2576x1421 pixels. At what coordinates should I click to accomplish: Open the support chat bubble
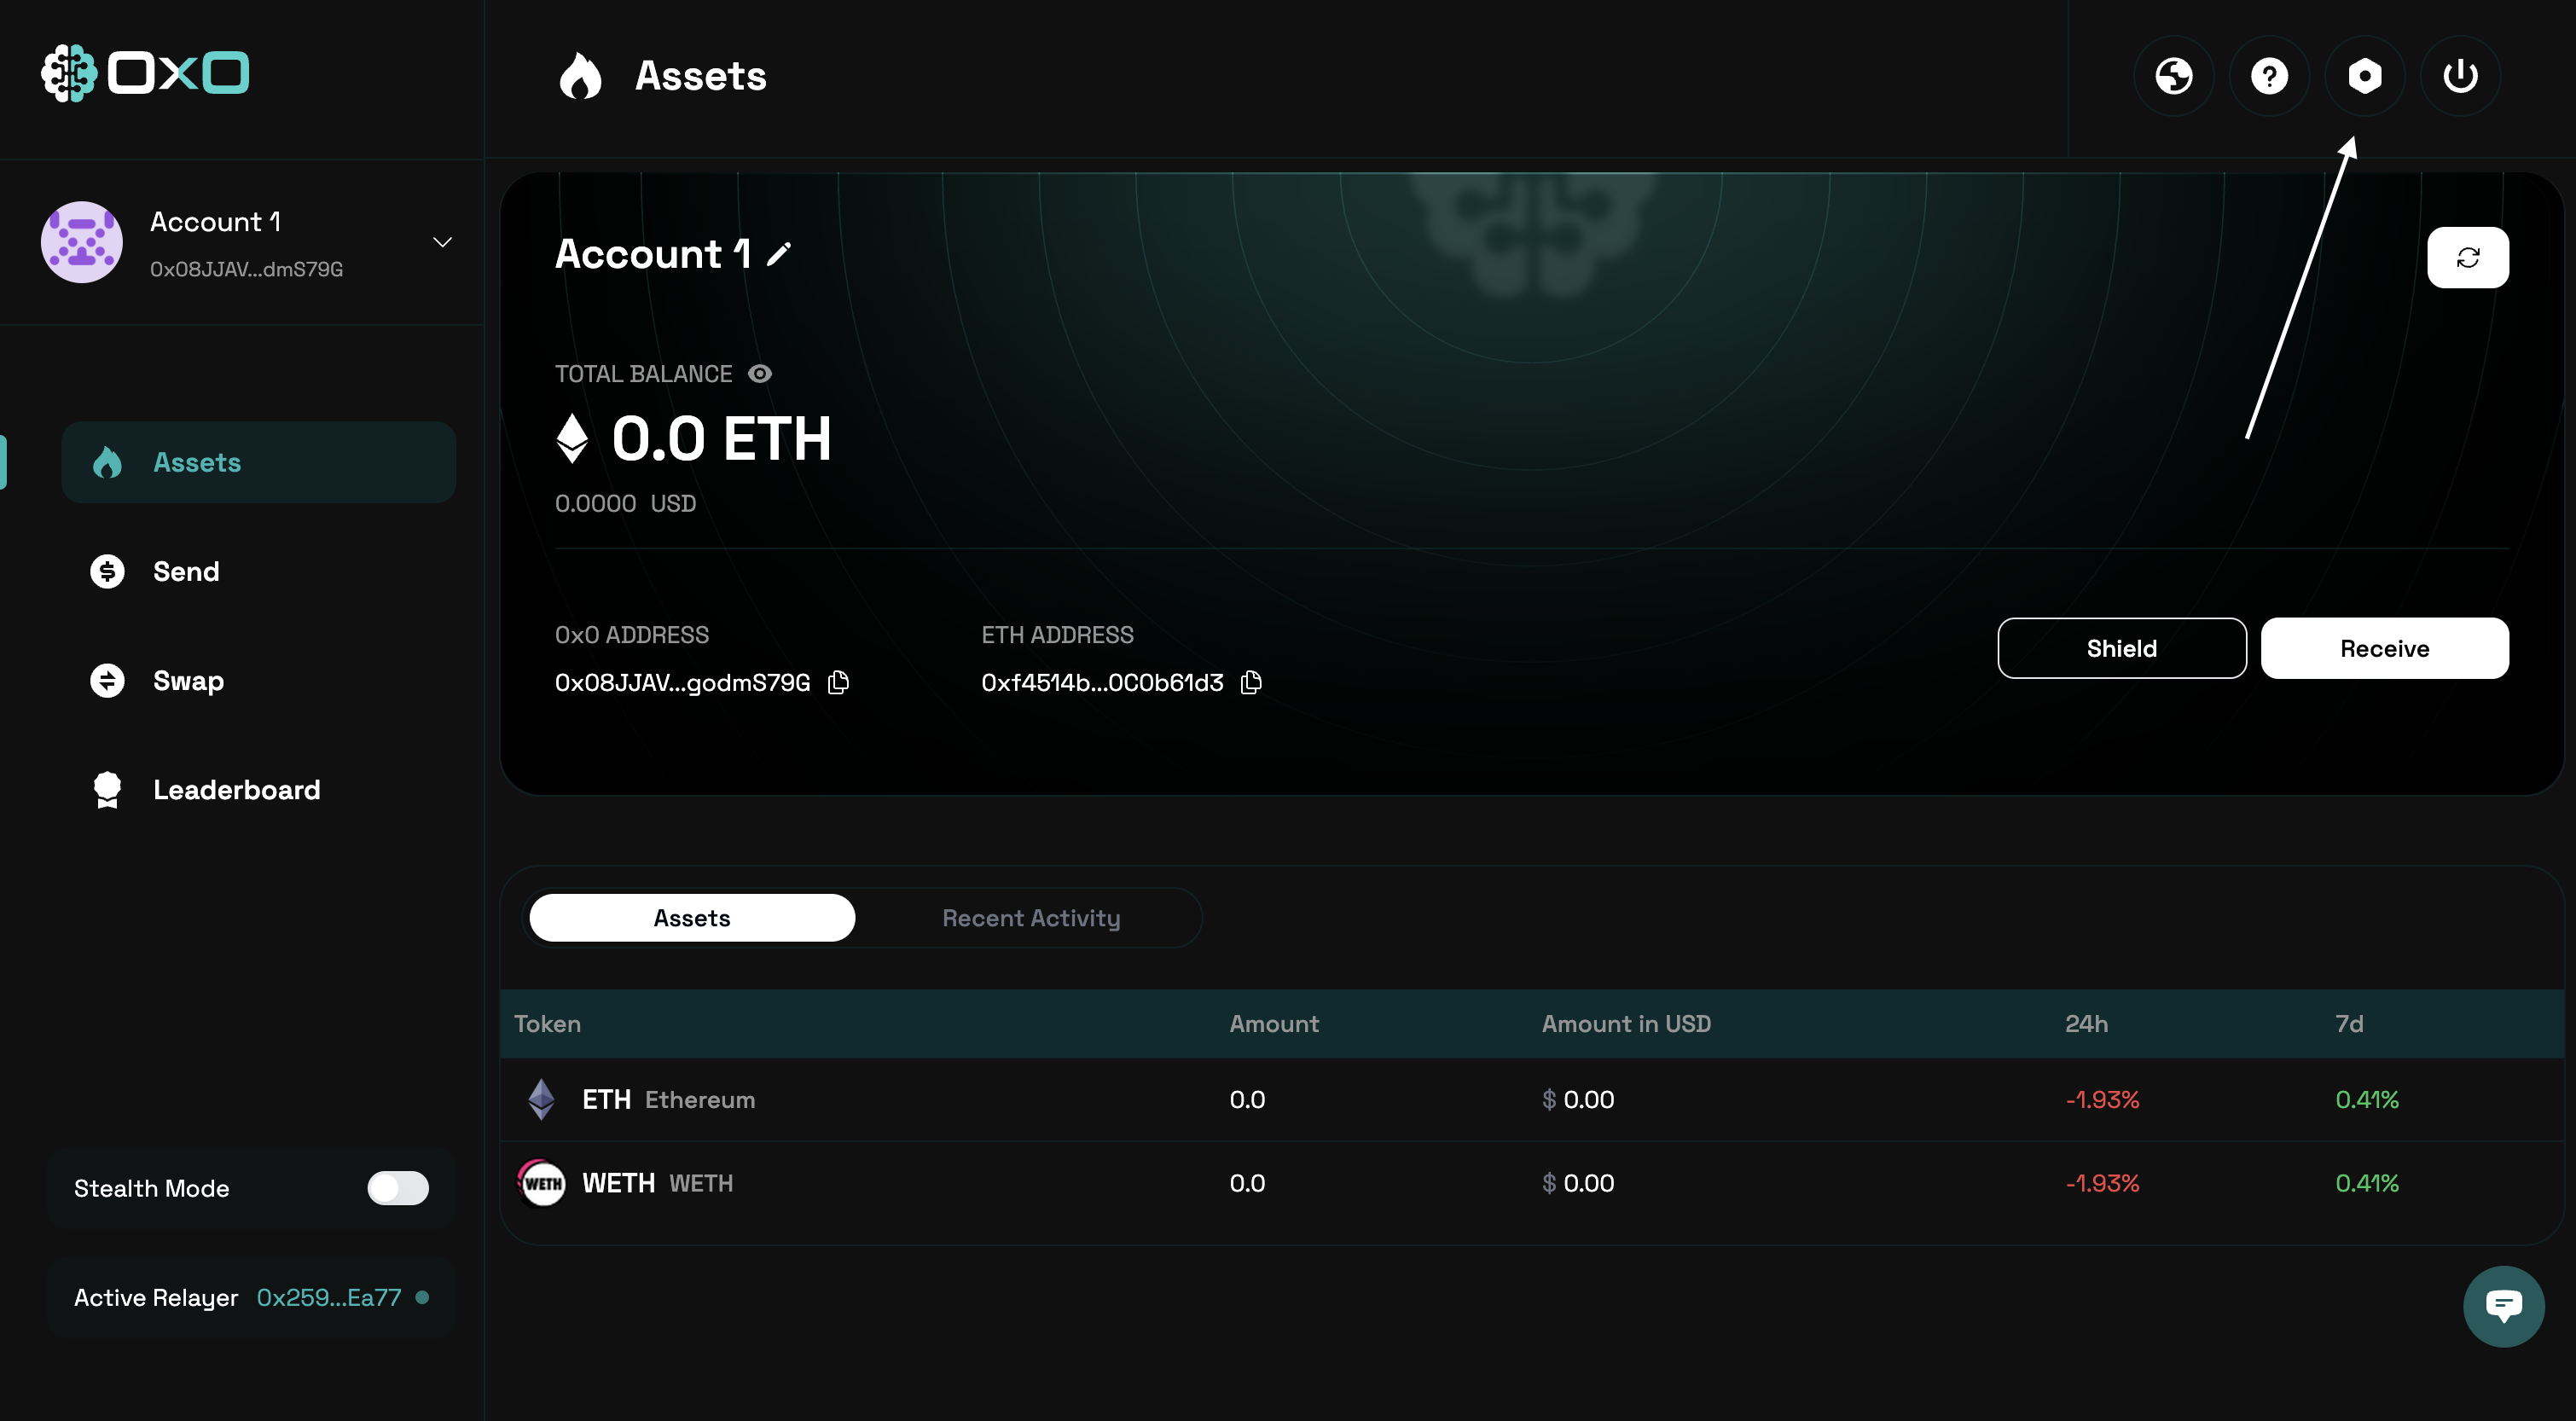point(2503,1306)
